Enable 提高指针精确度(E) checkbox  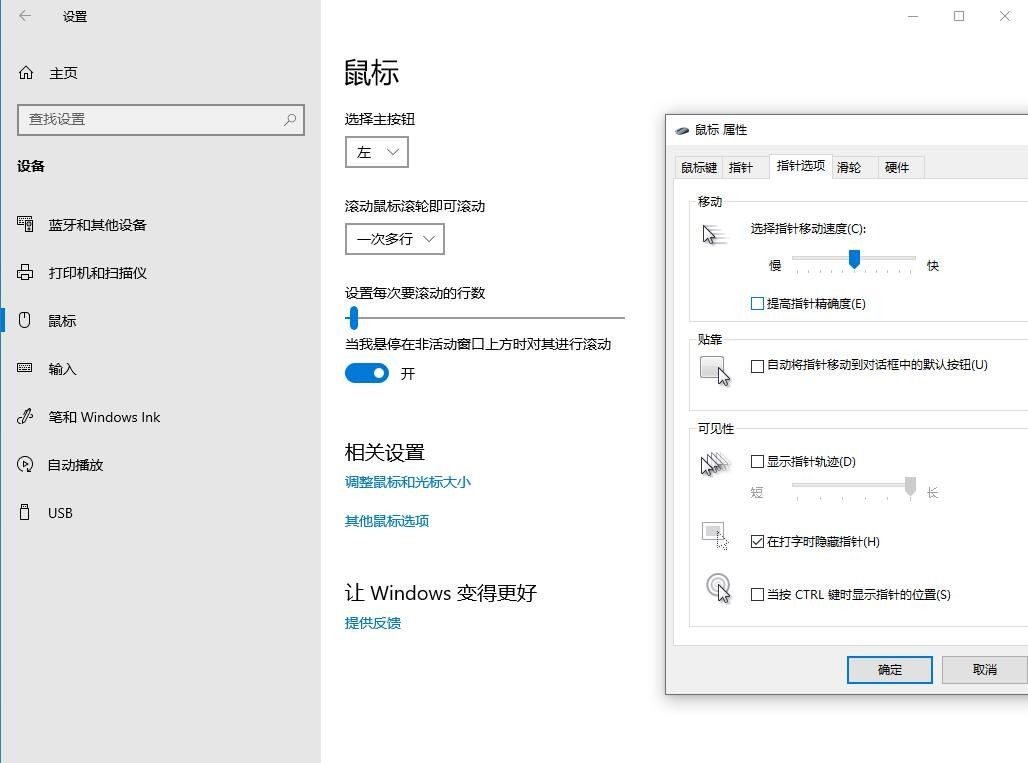(x=757, y=303)
